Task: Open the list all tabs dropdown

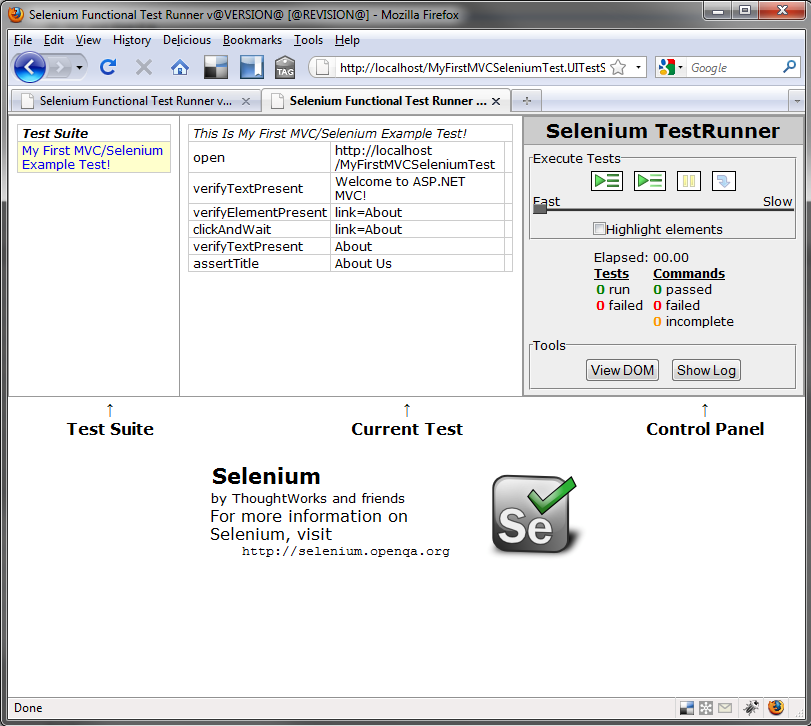Action: coord(797,101)
